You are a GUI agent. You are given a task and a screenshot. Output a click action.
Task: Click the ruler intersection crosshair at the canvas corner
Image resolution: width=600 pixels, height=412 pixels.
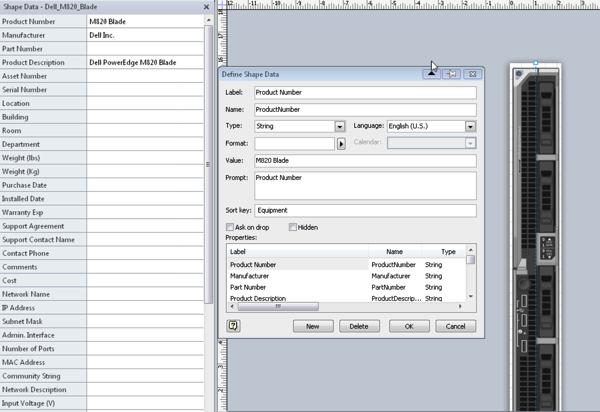[x=222, y=4]
